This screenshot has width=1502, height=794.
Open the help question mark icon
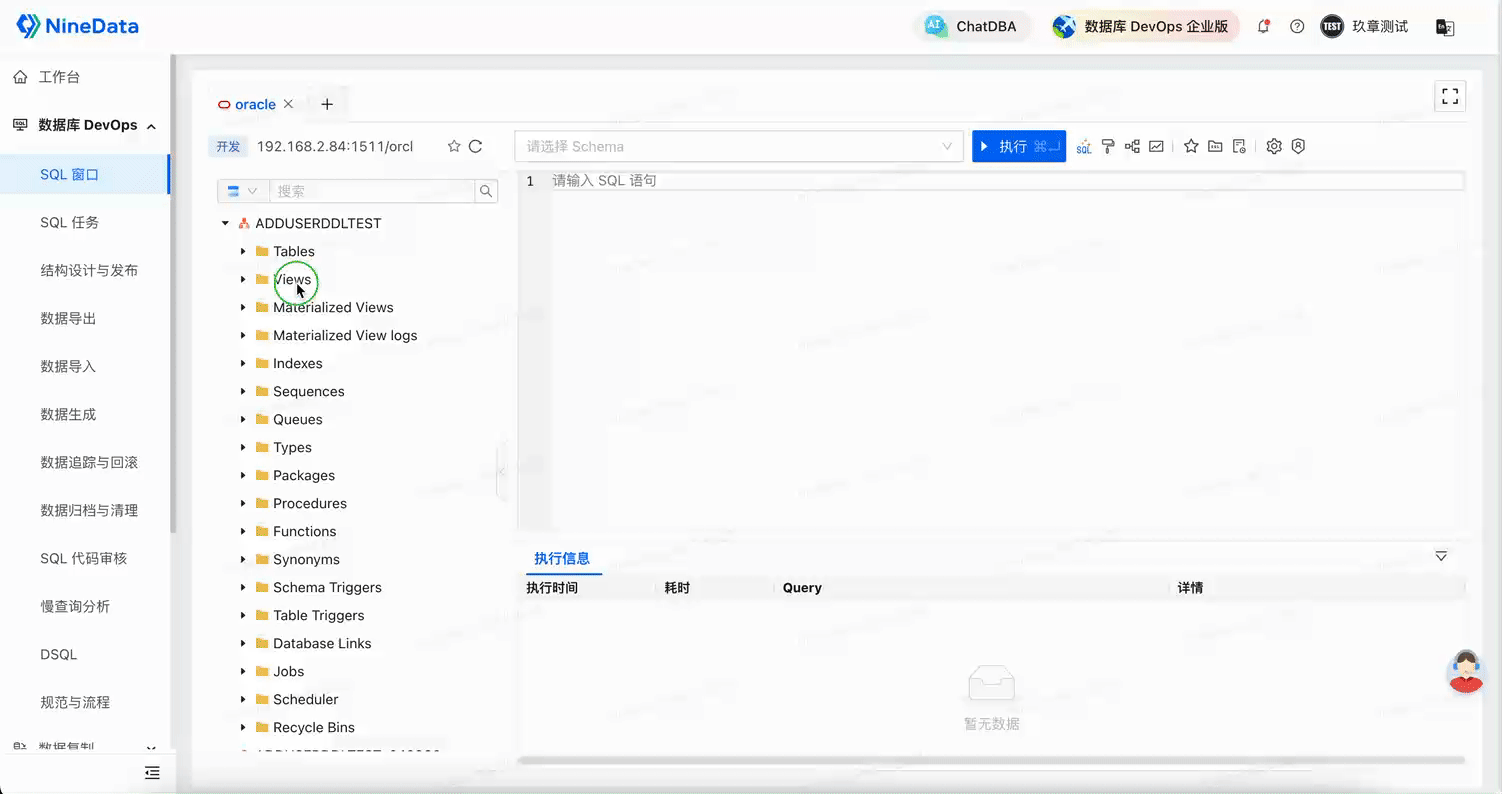point(1297,27)
